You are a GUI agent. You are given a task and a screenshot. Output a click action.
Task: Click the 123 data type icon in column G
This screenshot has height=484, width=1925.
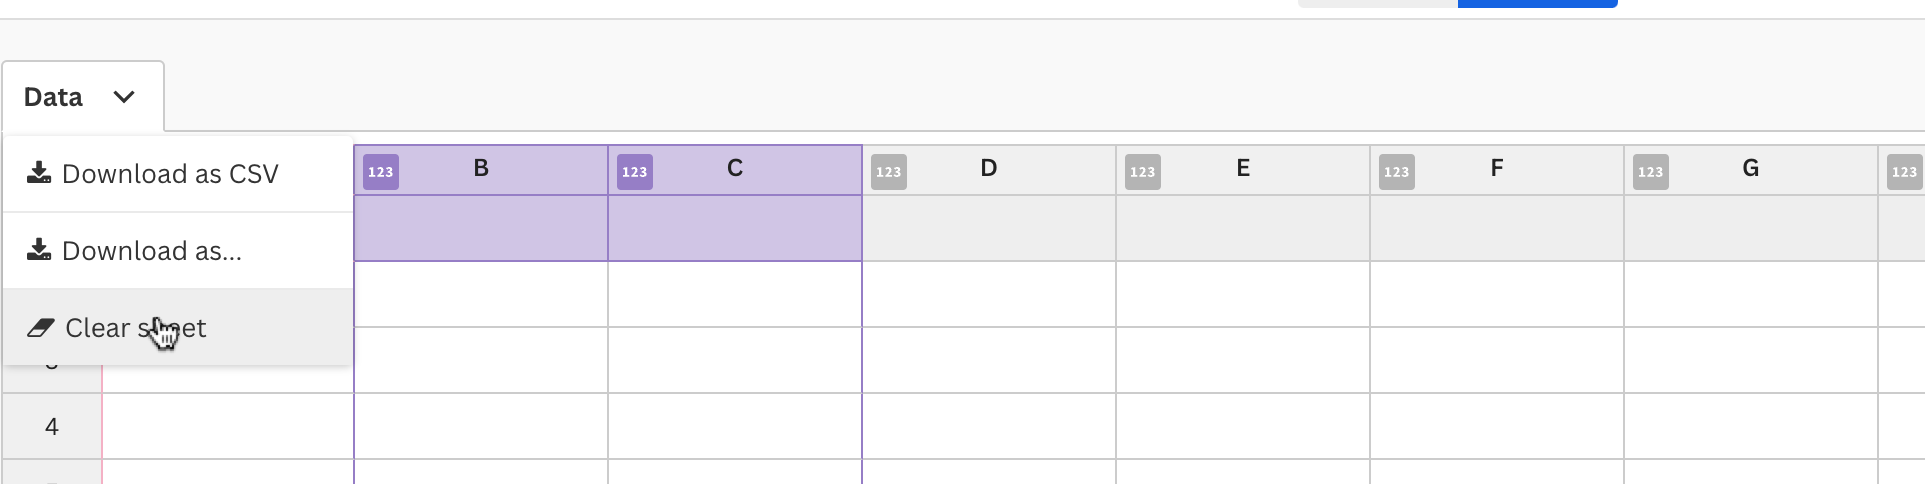[x=1651, y=172]
